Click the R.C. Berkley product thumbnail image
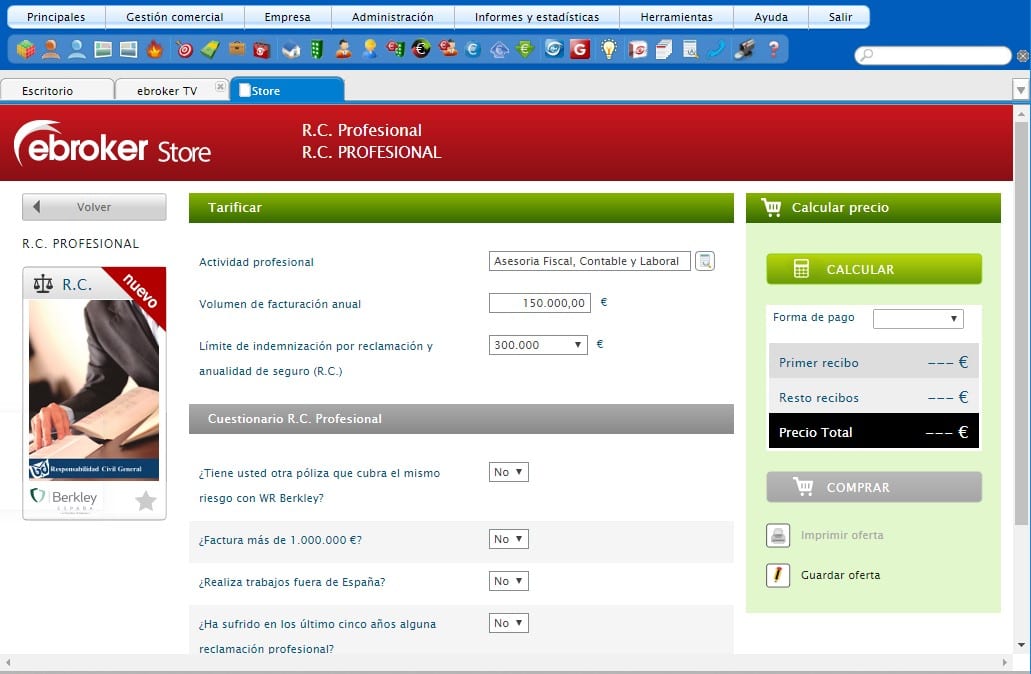Screen dimensions: 1031x674 pyautogui.click(x=94, y=390)
